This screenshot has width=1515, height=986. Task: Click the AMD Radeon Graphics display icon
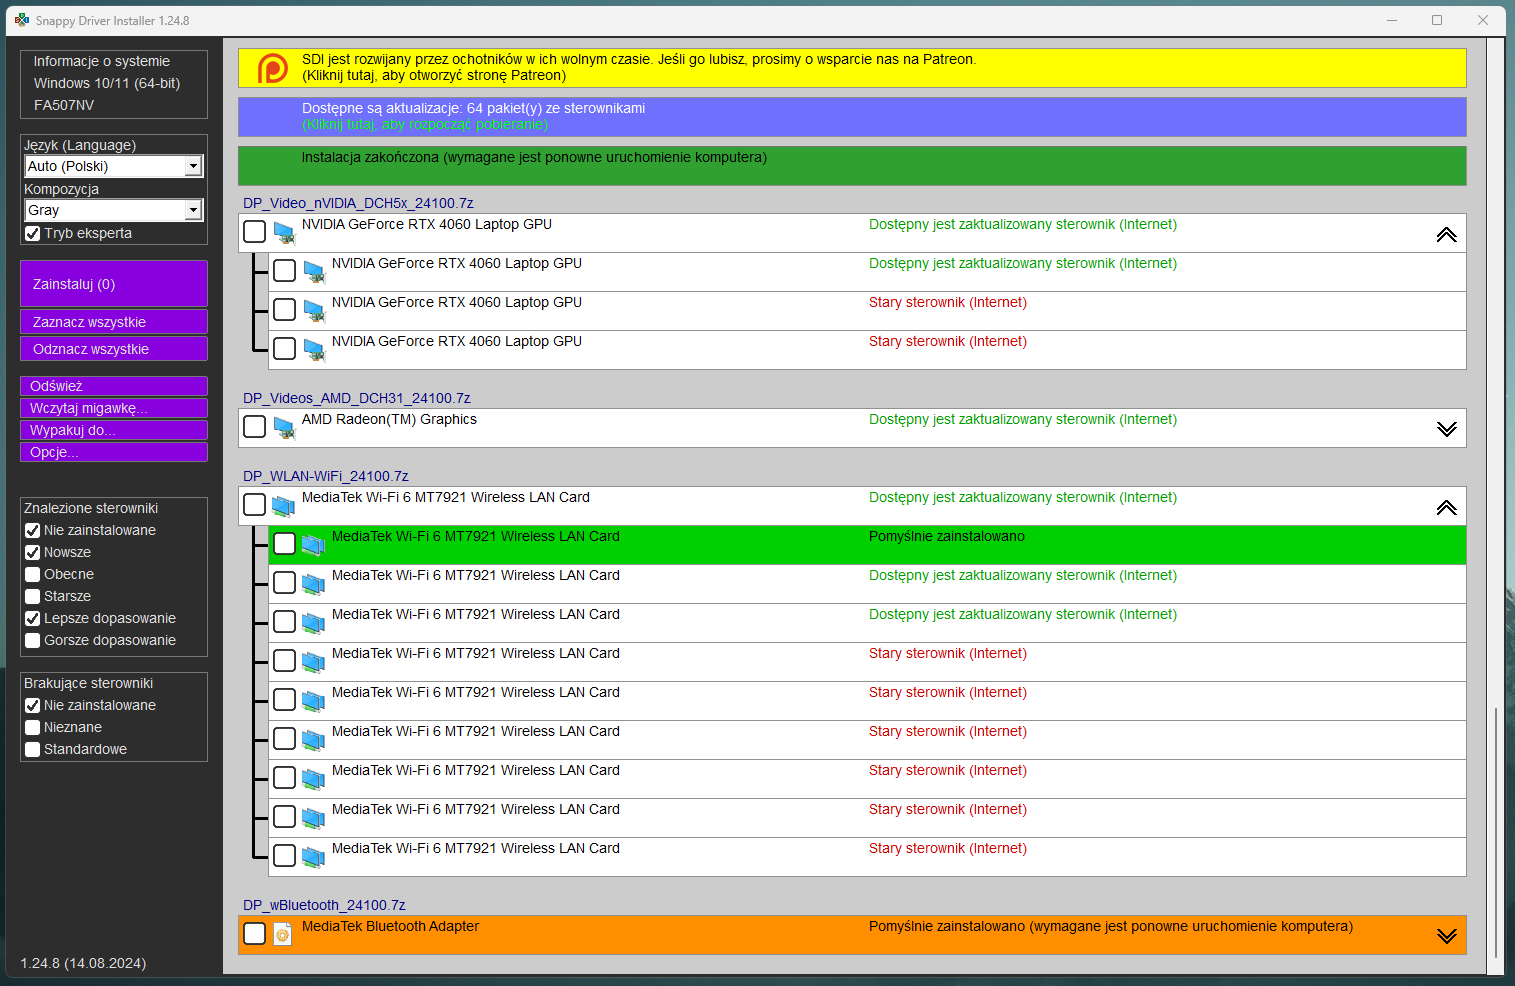(284, 428)
